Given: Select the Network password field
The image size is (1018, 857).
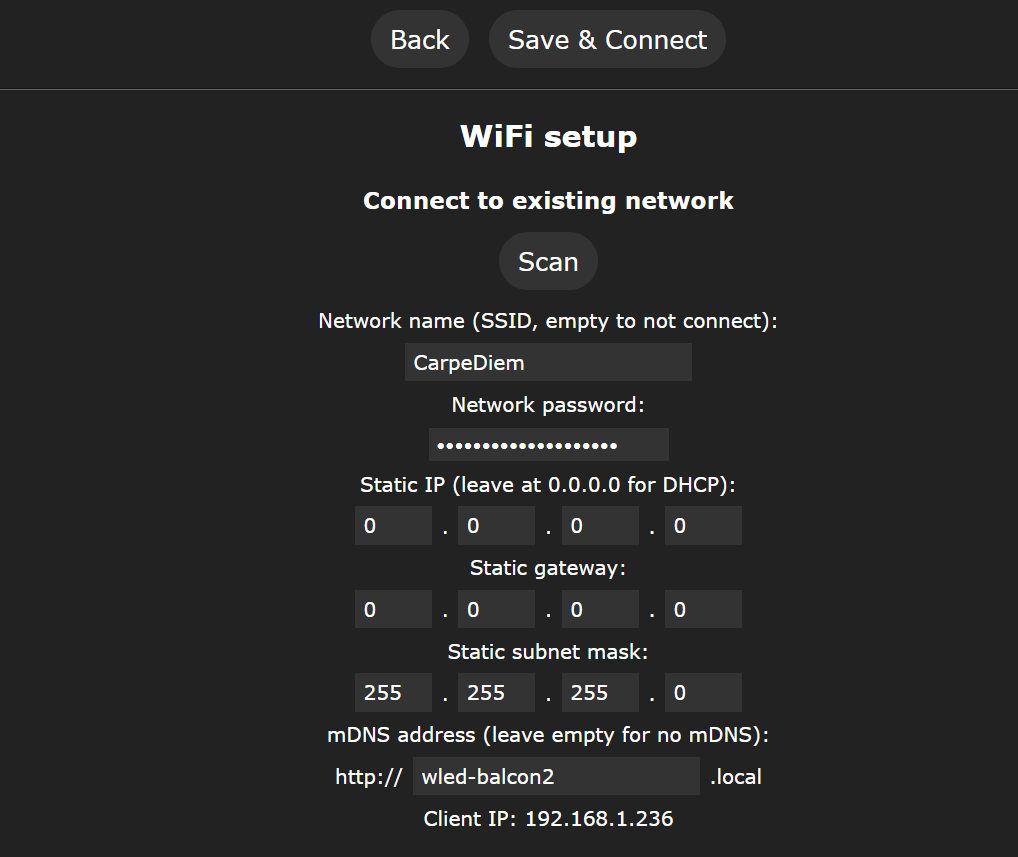Looking at the screenshot, I should click(548, 445).
